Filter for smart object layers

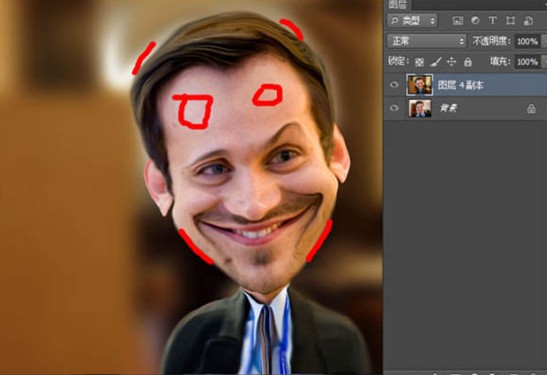[x=528, y=21]
